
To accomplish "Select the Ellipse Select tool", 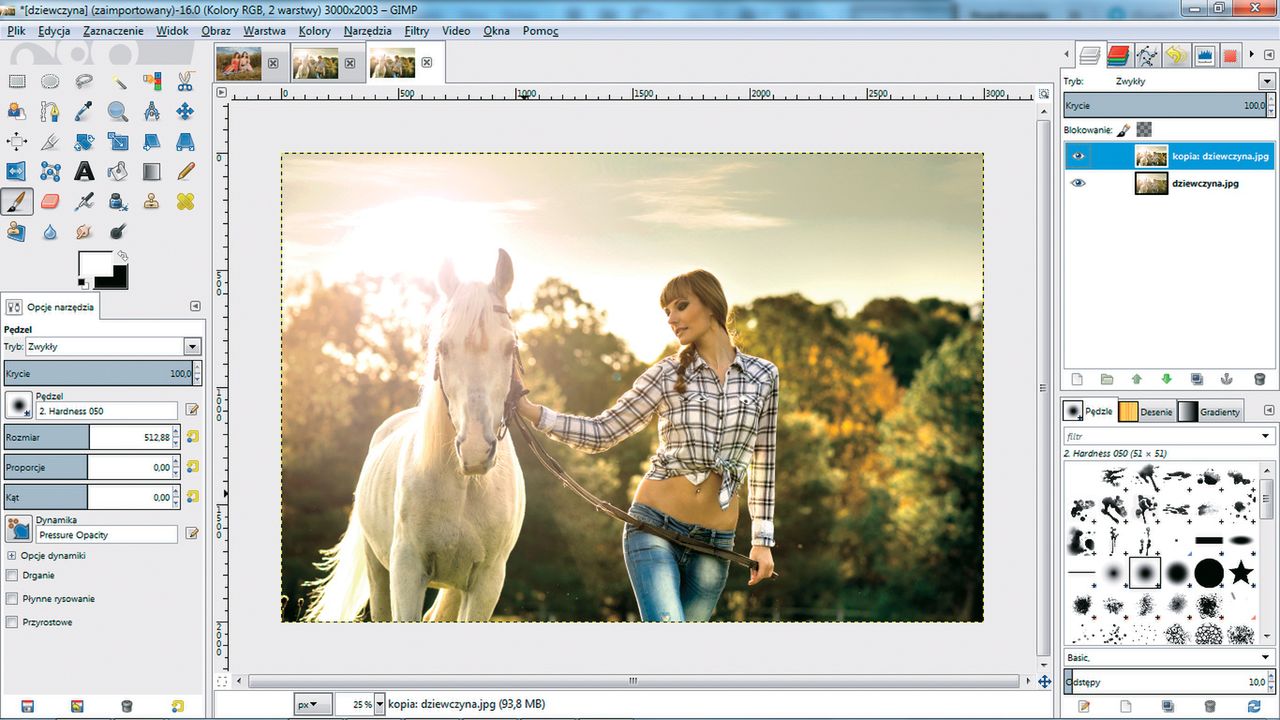I will (50, 82).
